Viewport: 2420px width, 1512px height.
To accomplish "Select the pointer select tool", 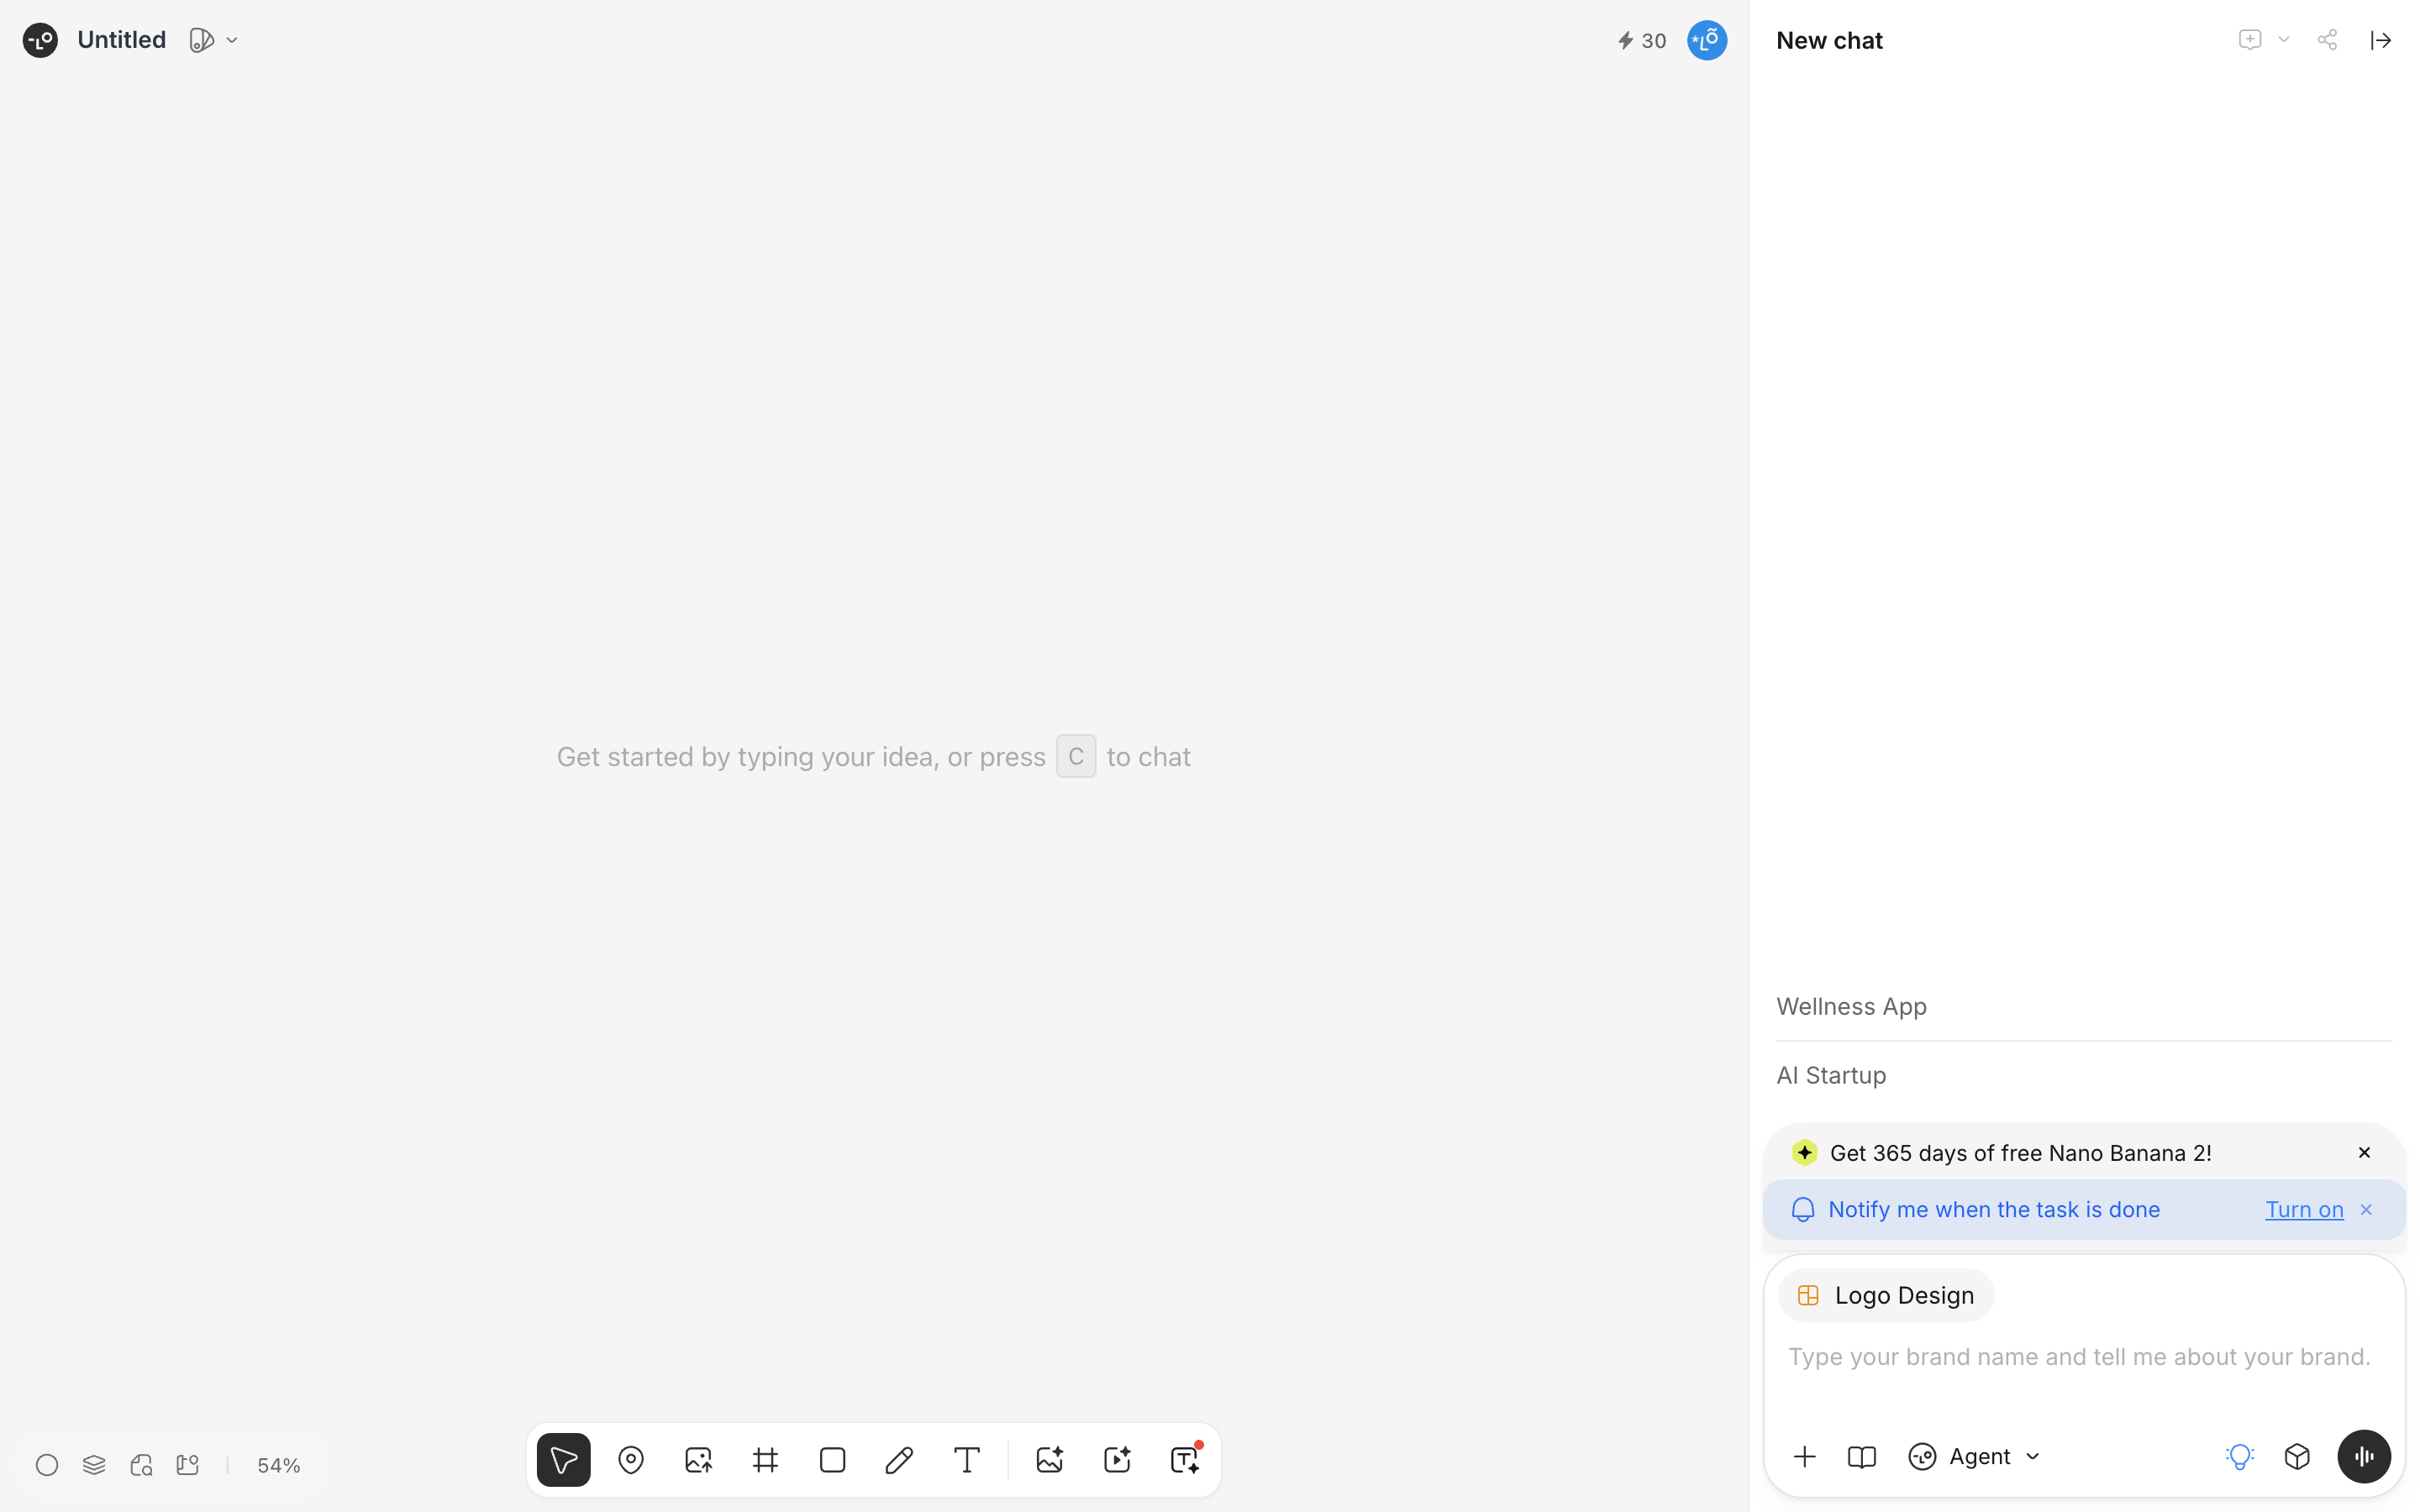I will [x=564, y=1460].
